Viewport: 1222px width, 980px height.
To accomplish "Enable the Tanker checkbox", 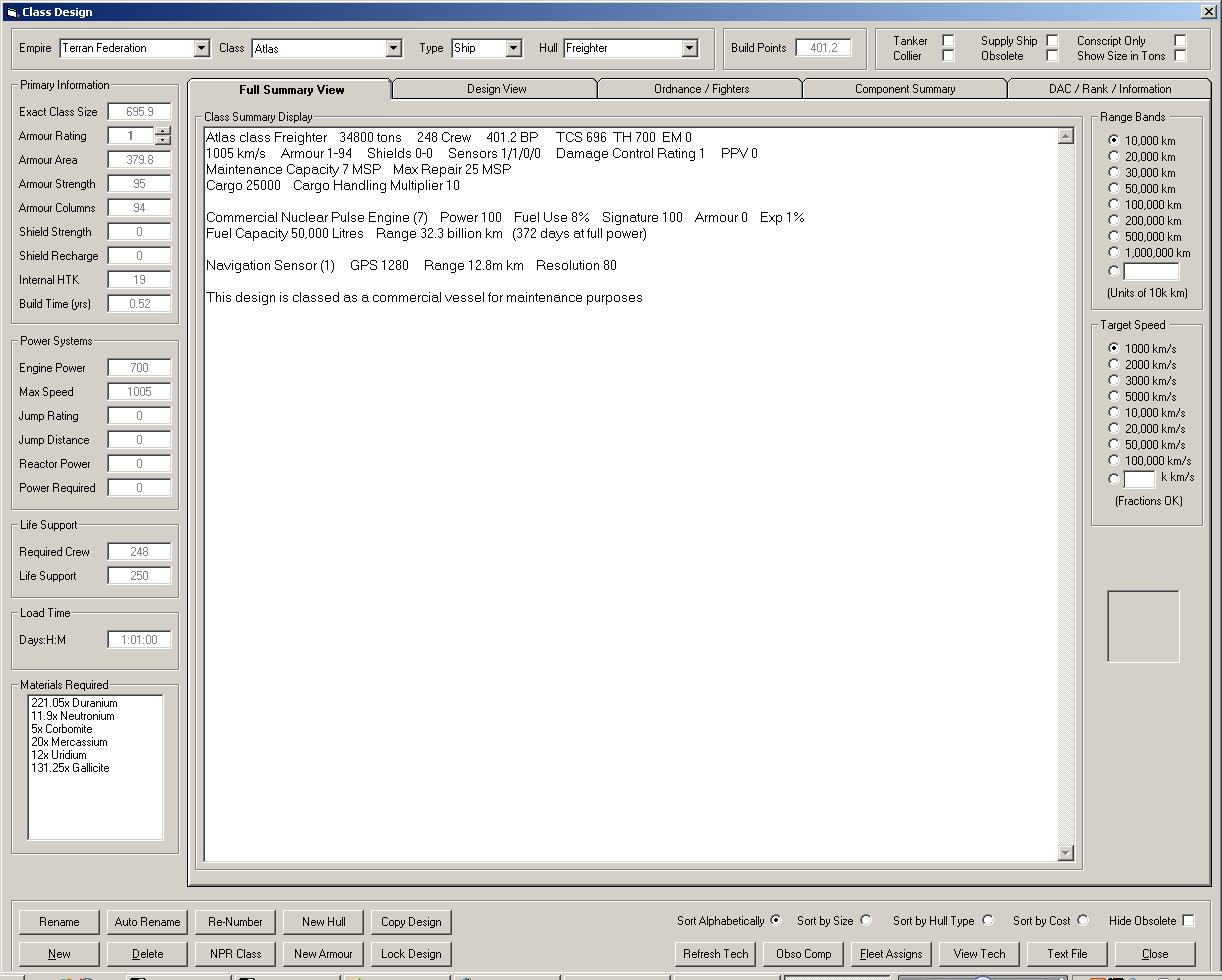I will pyautogui.click(x=948, y=41).
